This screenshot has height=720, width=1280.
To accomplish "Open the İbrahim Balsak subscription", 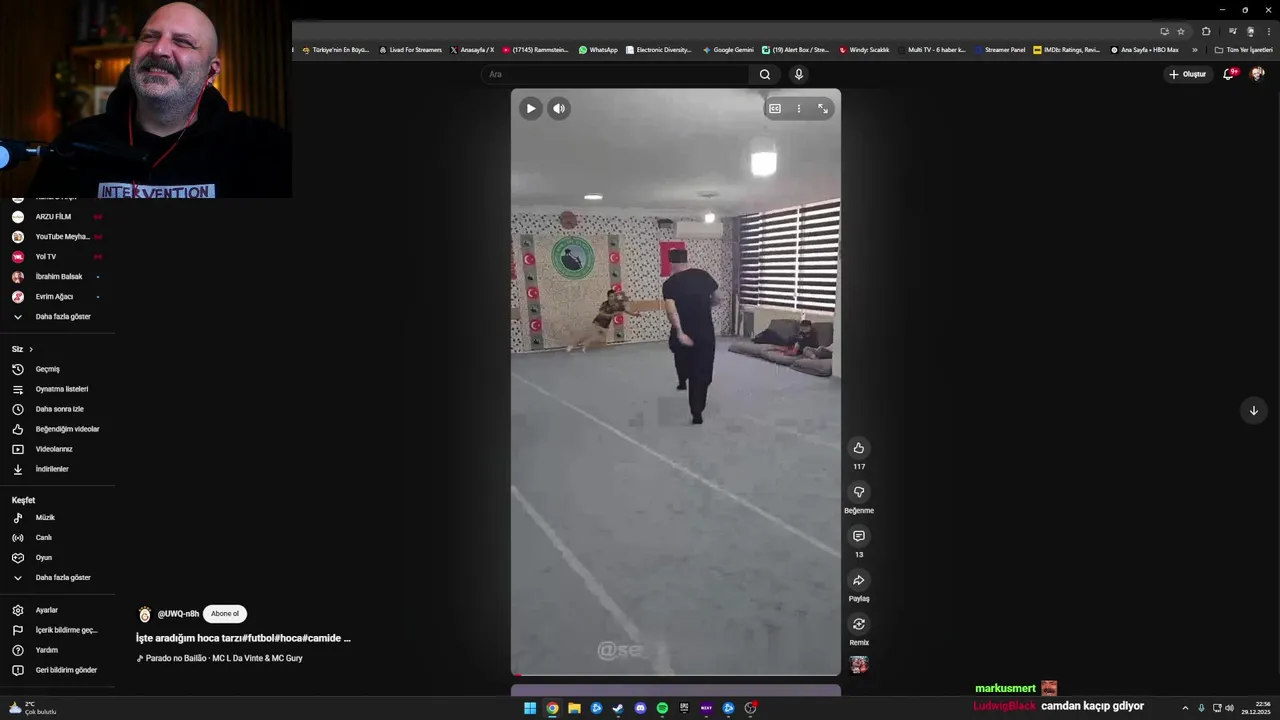I will click(x=57, y=277).
